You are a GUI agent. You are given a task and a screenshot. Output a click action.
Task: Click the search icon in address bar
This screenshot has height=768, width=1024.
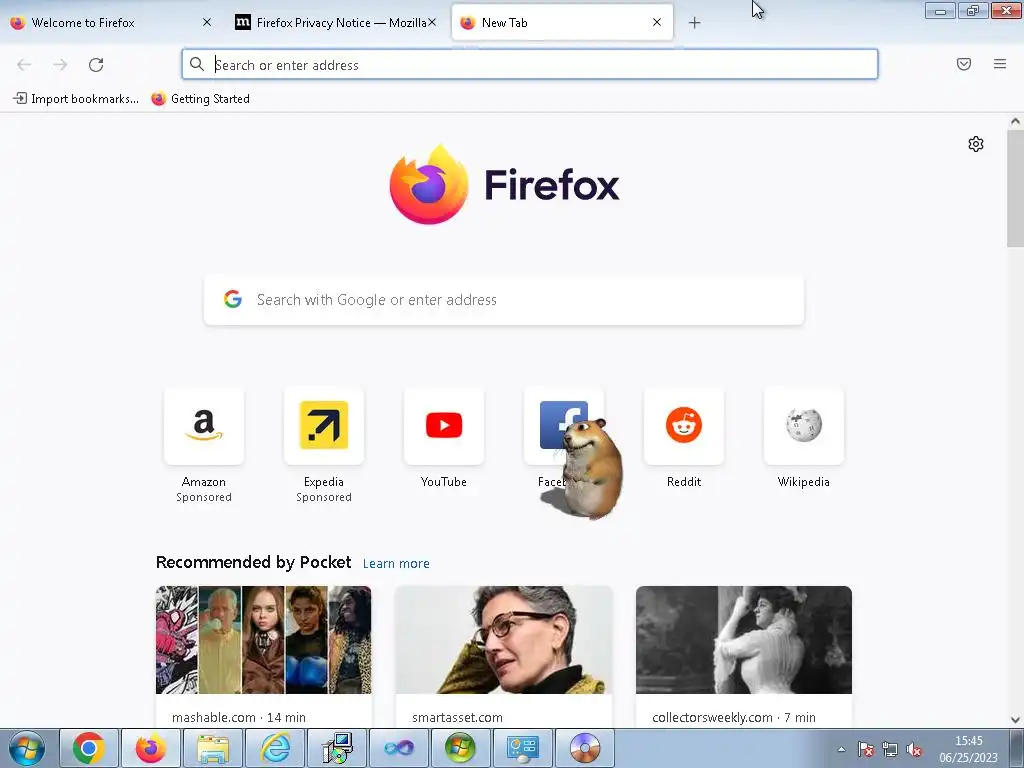tap(197, 64)
